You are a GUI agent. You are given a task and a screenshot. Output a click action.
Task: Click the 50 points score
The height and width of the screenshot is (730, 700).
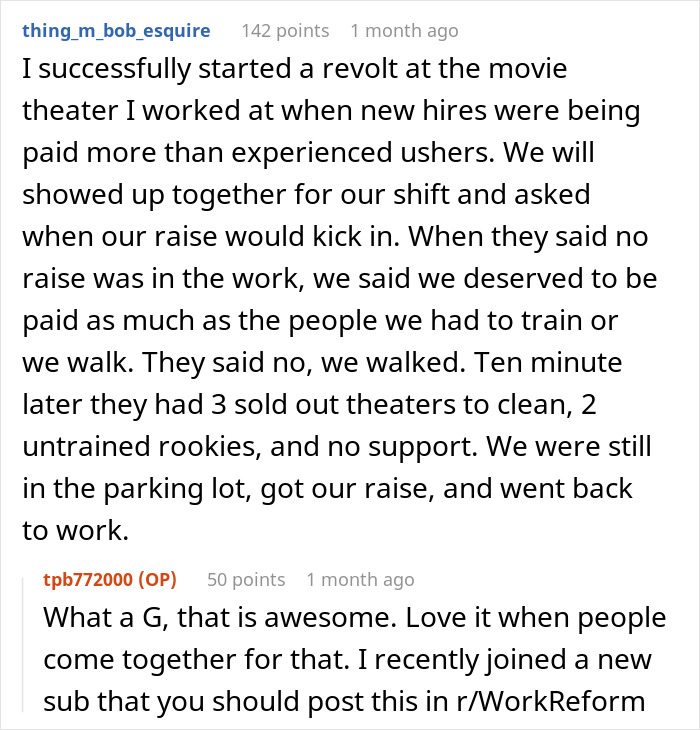[245, 580]
